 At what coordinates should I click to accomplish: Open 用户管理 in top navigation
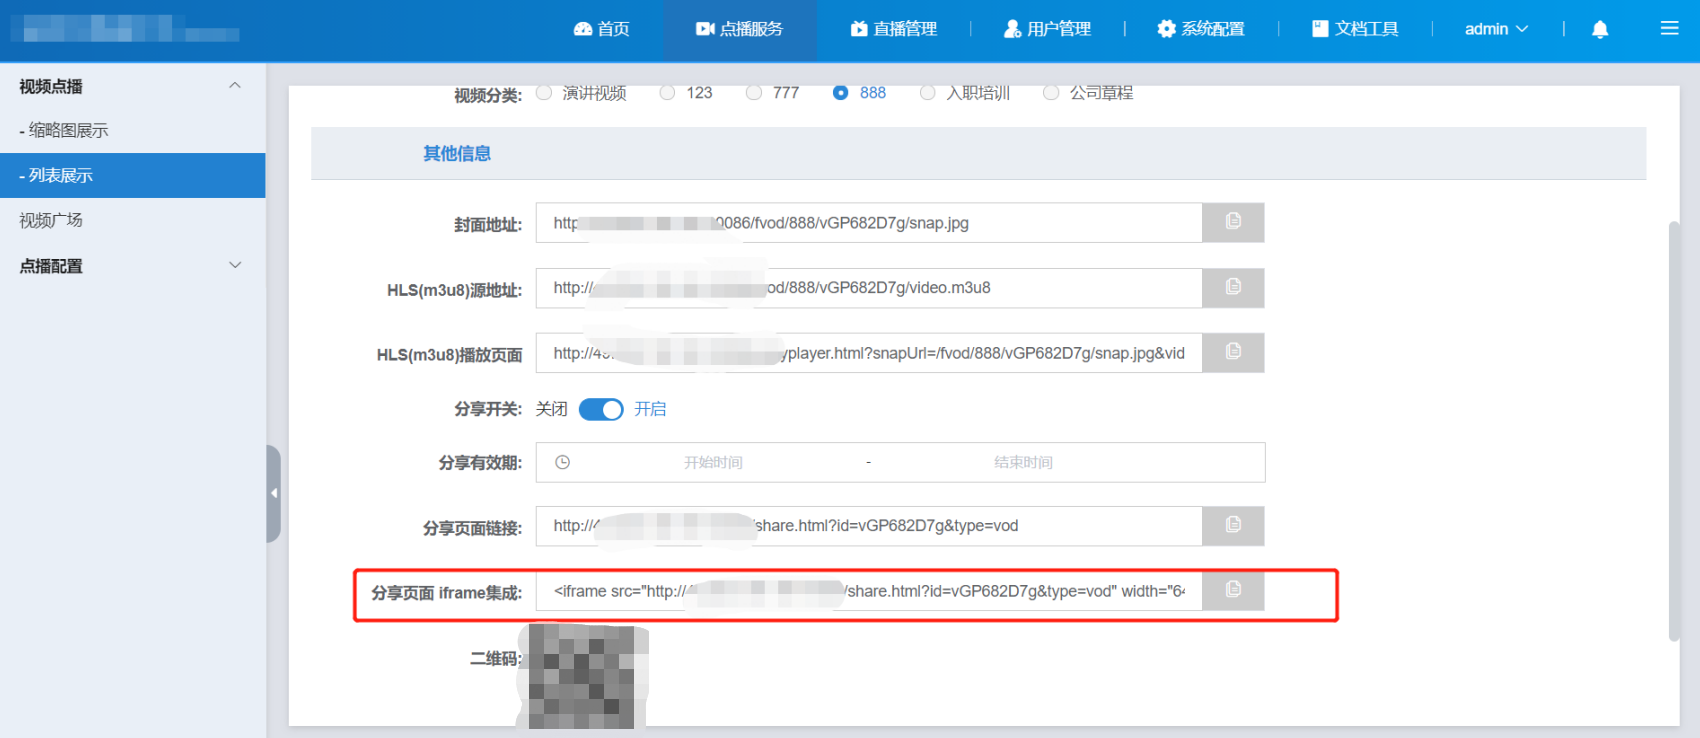(1048, 29)
